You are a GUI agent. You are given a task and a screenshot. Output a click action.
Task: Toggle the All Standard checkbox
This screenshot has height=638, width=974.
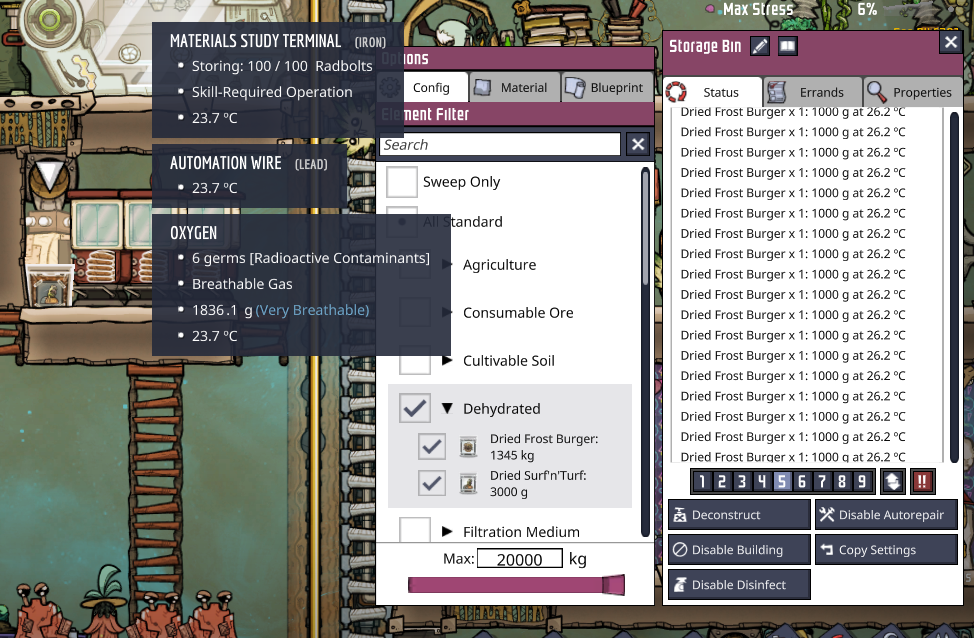click(x=401, y=222)
